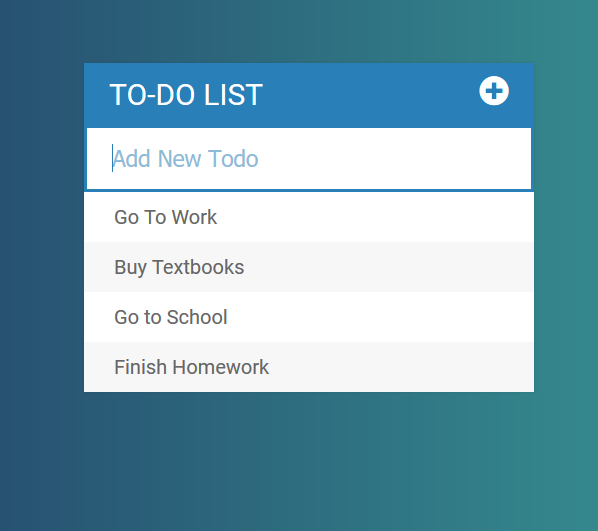This screenshot has height=531, width=598.
Task: Click the word School in third todo
Action: pos(197,317)
